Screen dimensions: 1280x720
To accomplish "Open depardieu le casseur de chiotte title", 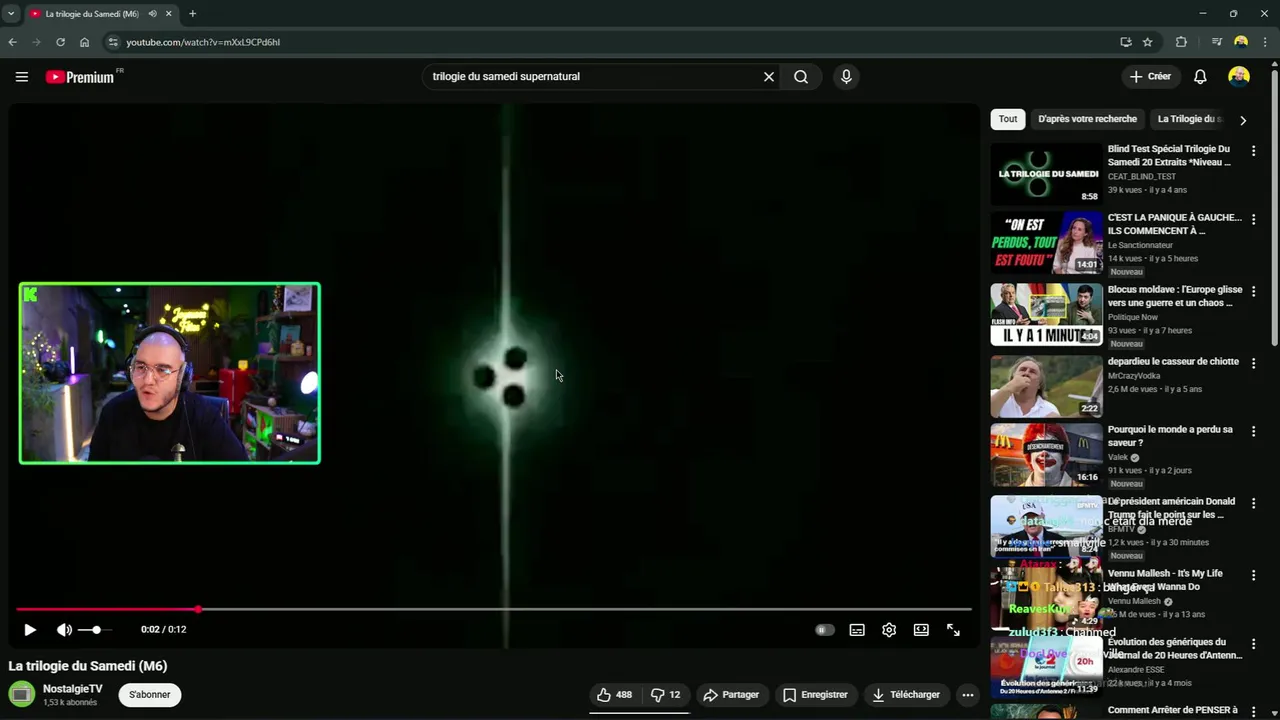I will (1173, 362).
